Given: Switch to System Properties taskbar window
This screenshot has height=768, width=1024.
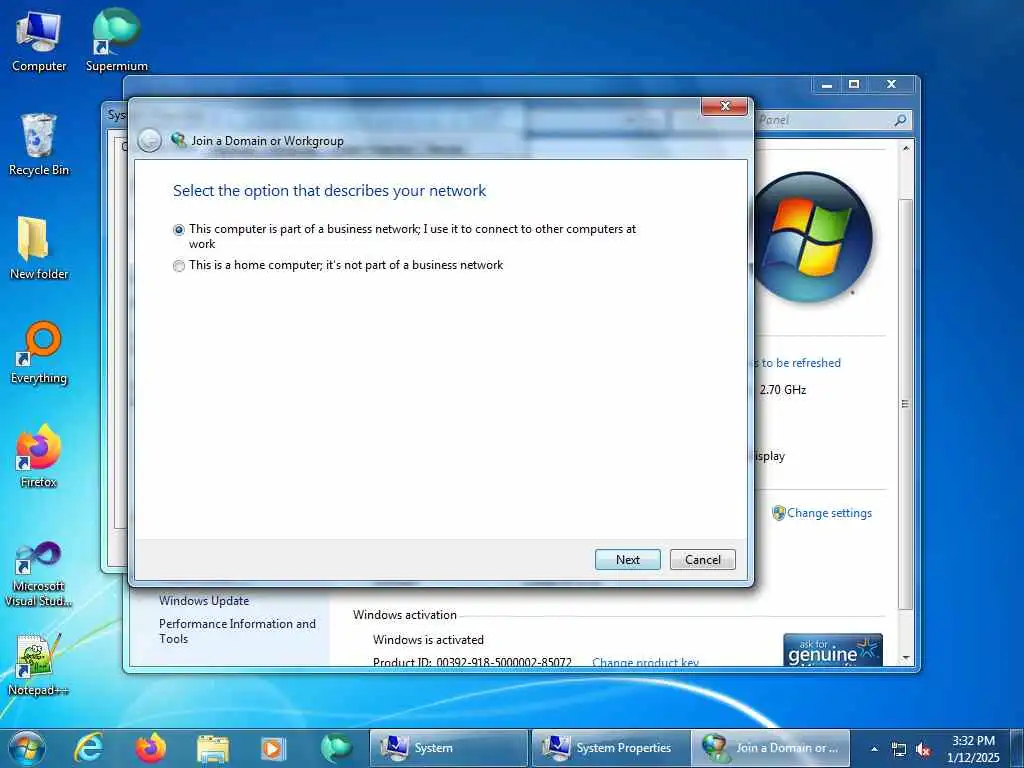Looking at the screenshot, I should tap(611, 748).
